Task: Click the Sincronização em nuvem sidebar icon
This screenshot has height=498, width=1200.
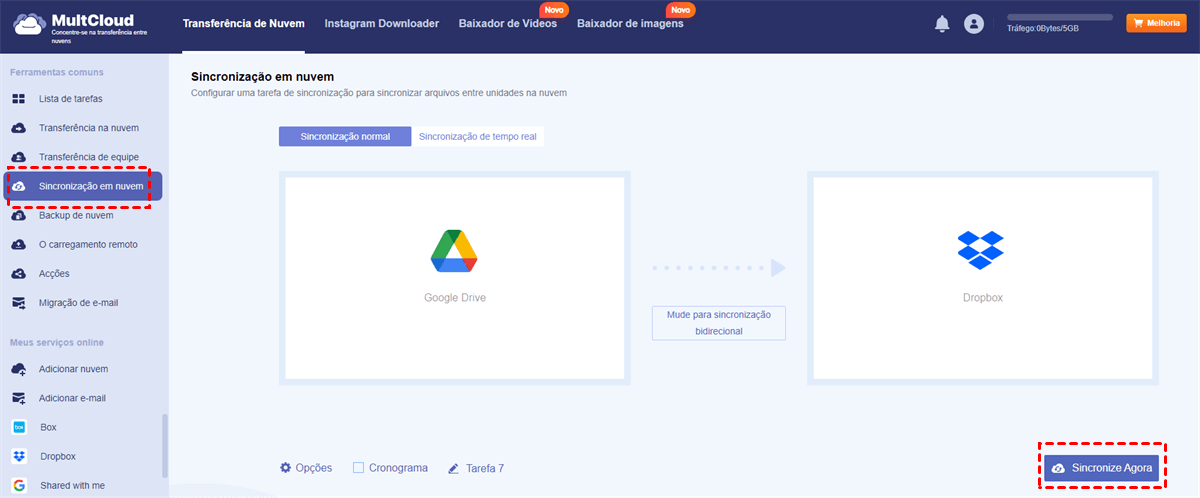Action: coord(19,187)
